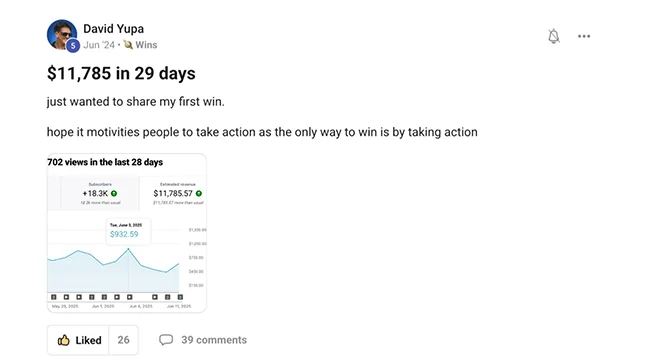The width and height of the screenshot is (645, 363).
Task: Select the Subscribers +18.3K metric tile
Action: pos(100,193)
